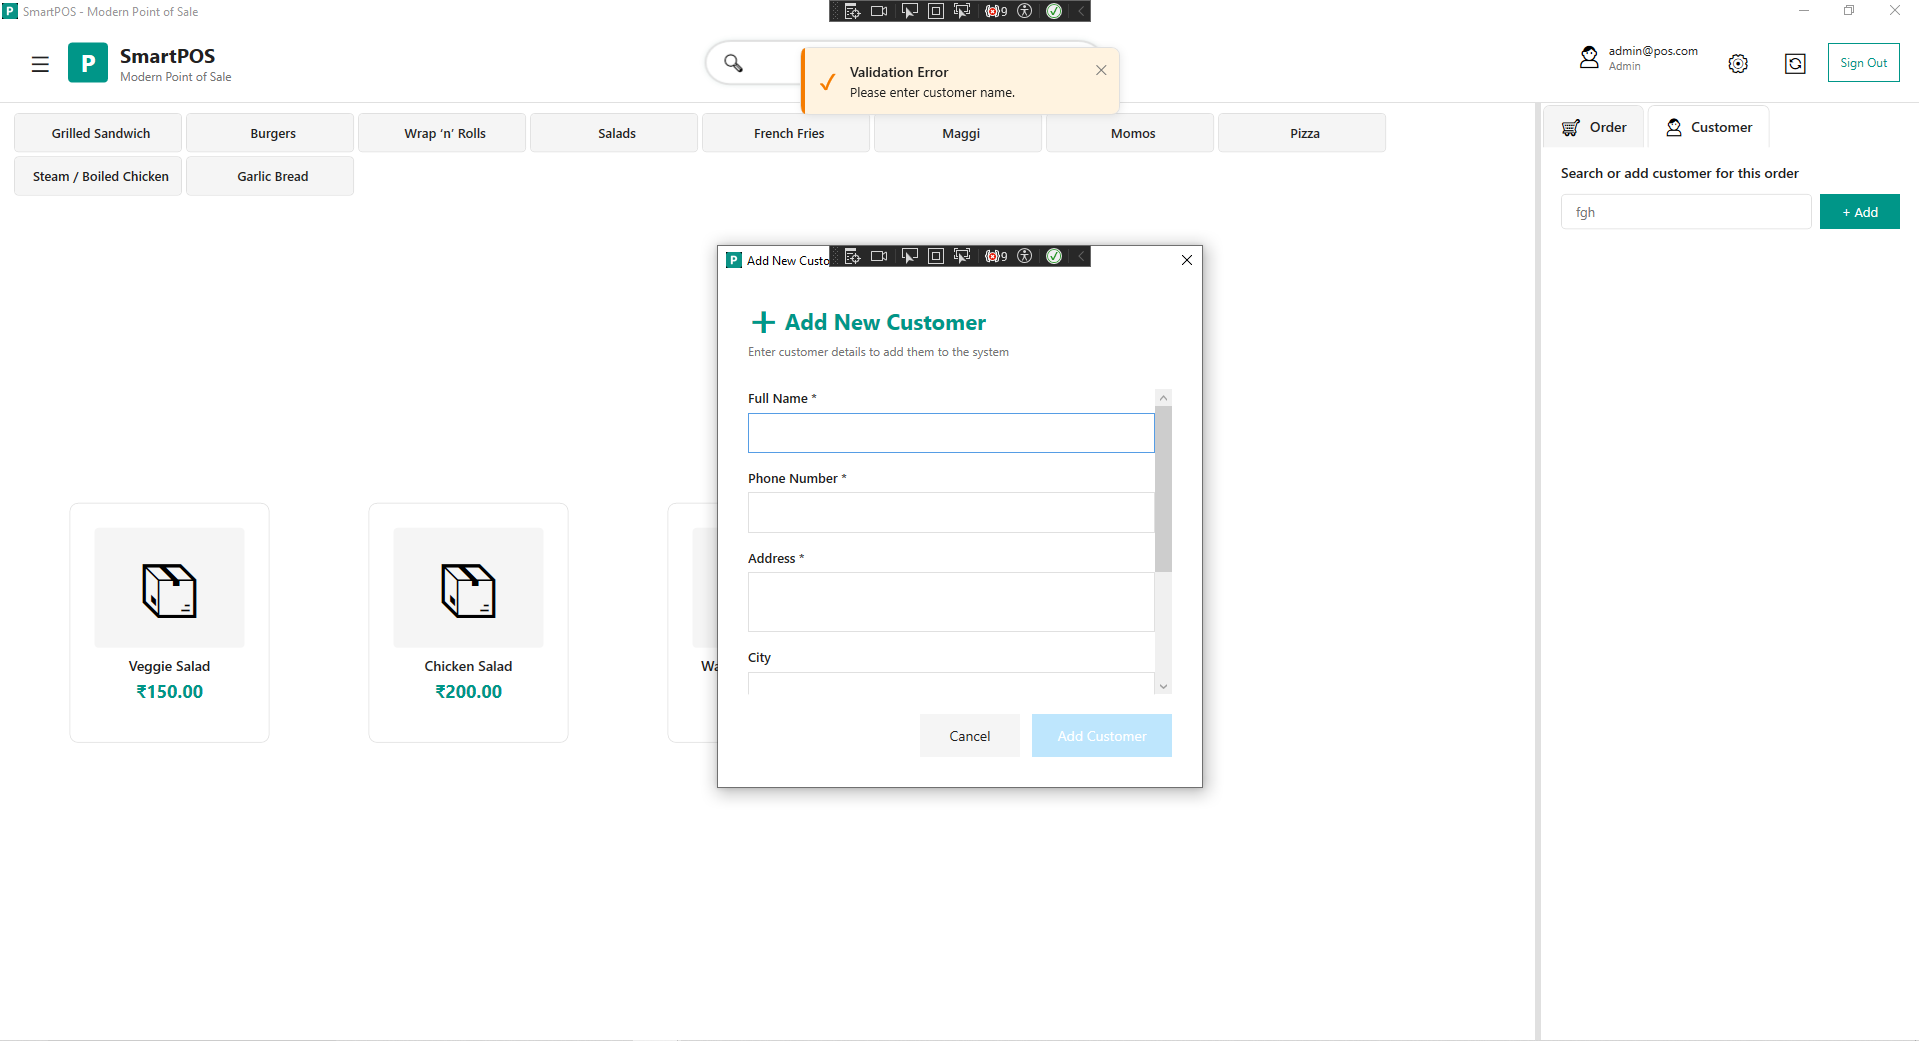Select the Chicken Salad product card

(x=468, y=621)
